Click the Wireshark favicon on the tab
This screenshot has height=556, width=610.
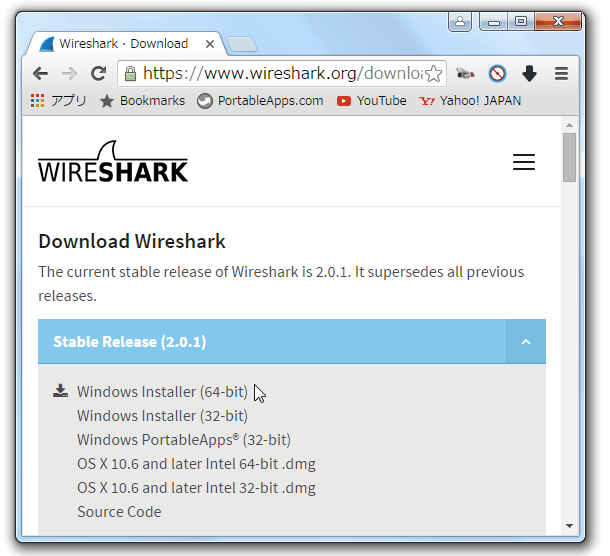(x=47, y=44)
